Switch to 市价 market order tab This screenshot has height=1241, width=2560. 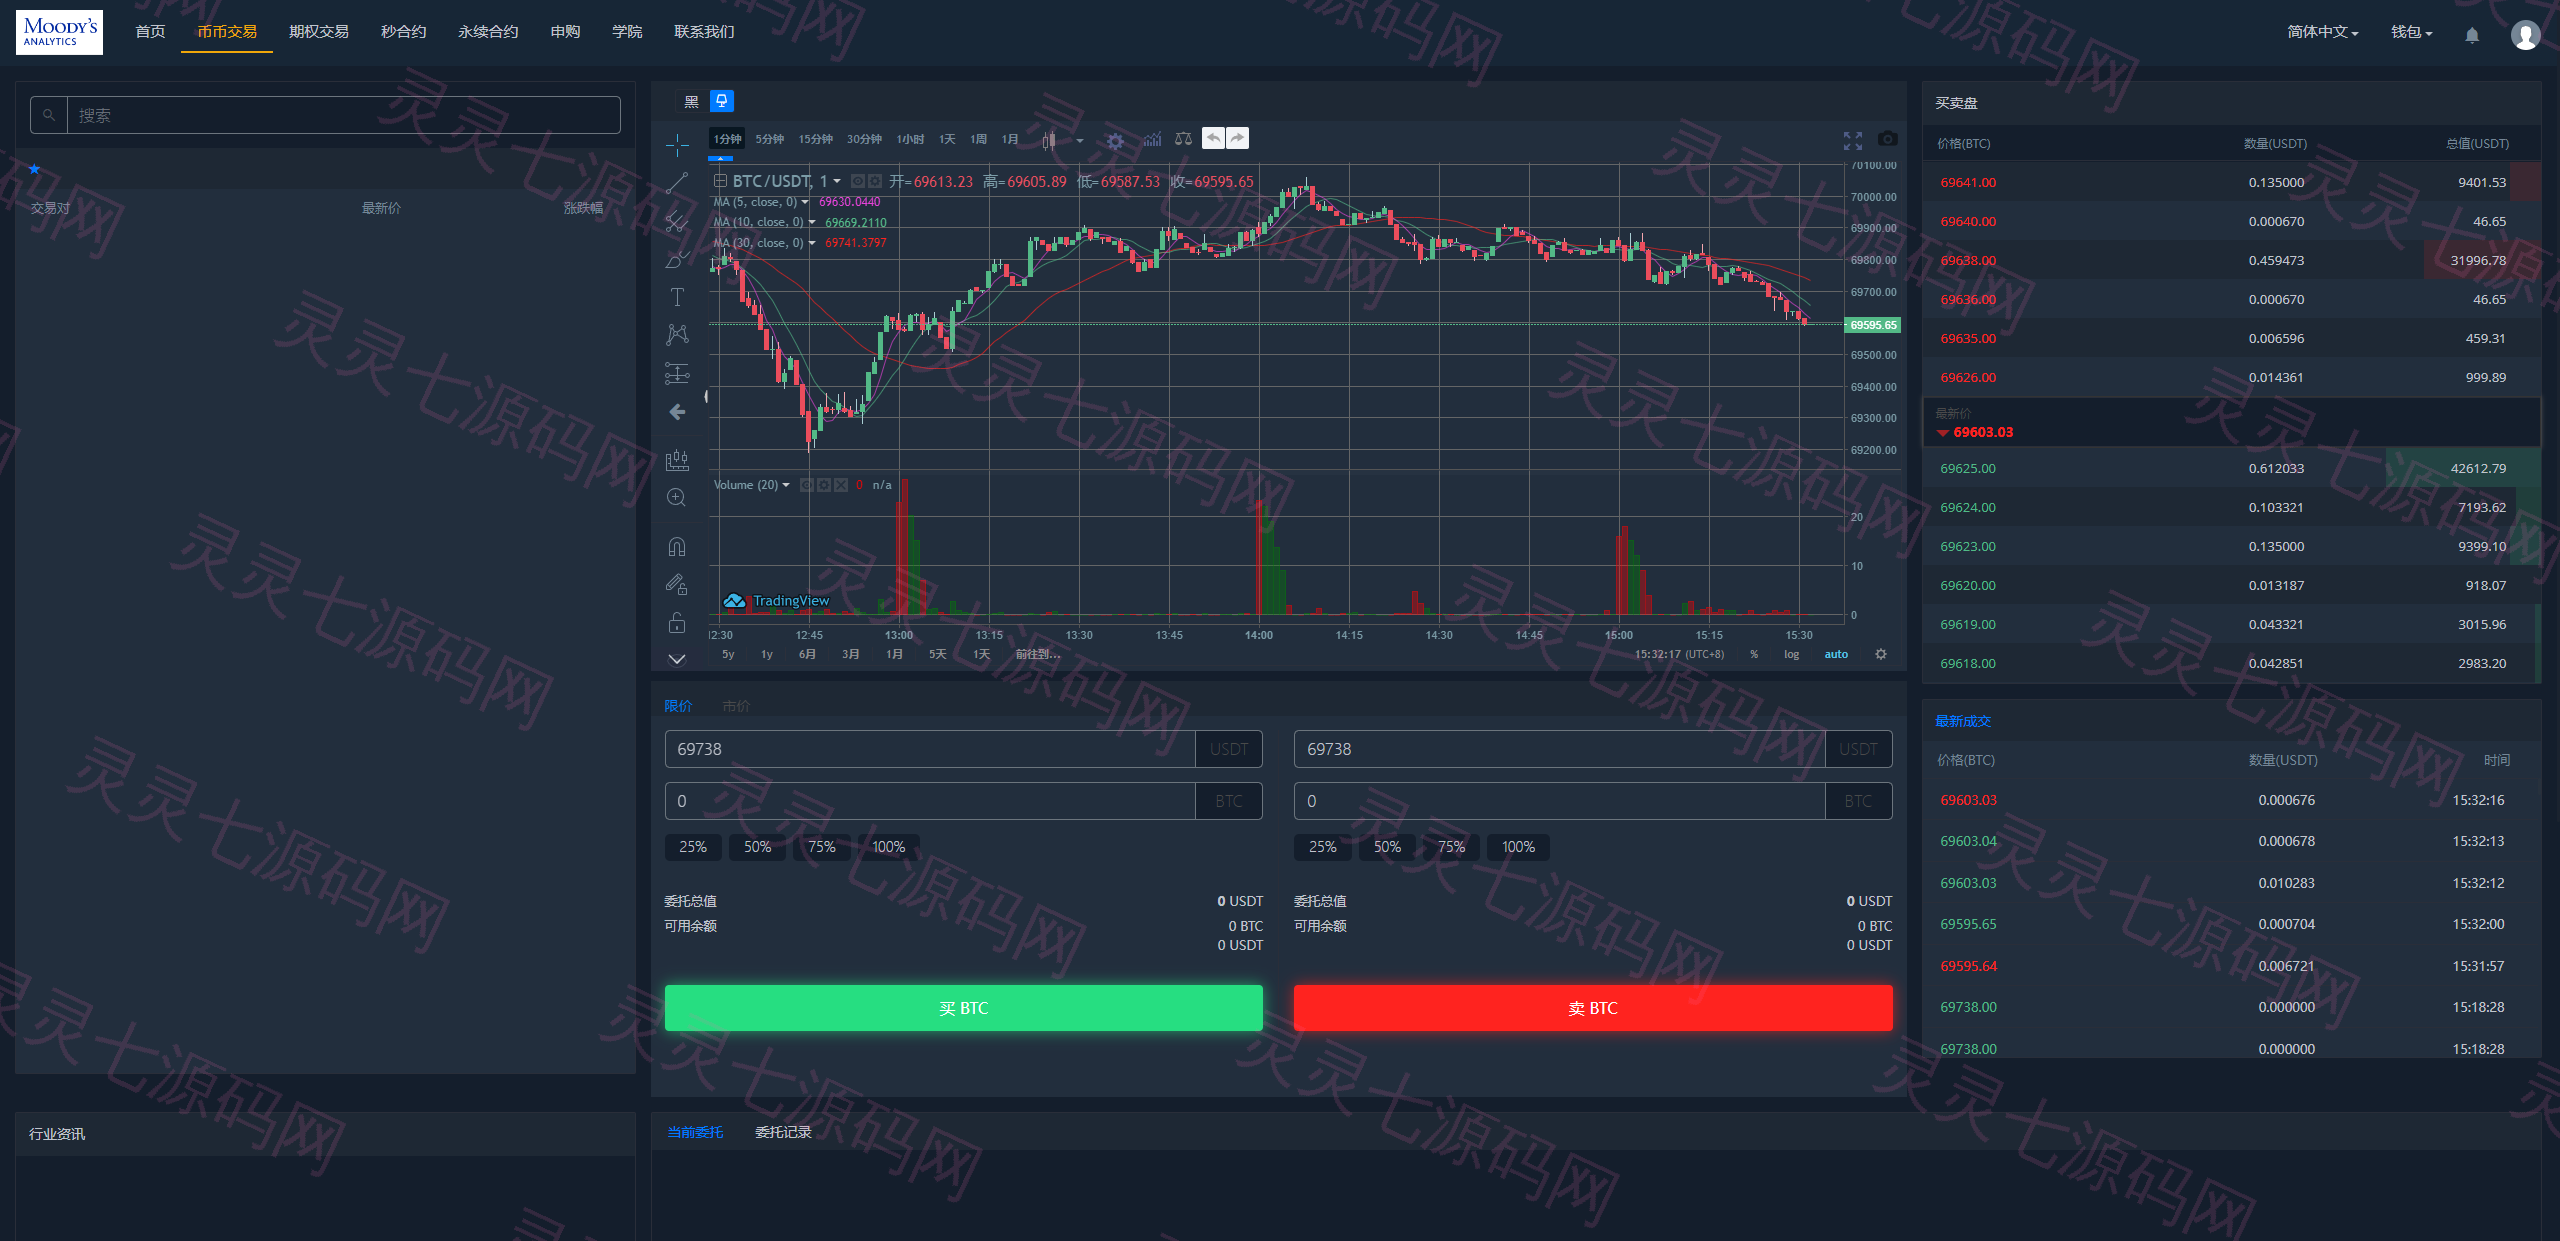[x=736, y=706]
